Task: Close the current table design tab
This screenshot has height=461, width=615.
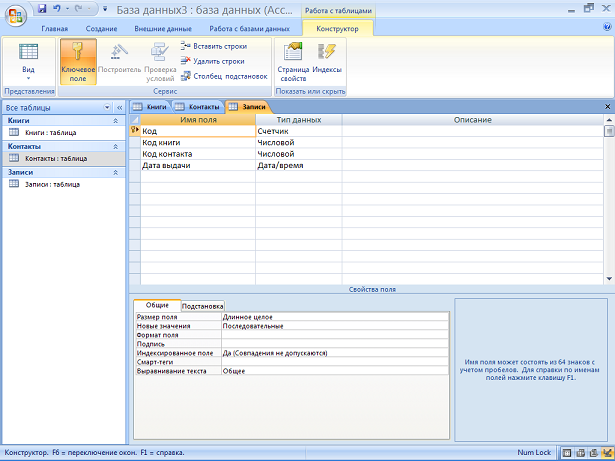Action: 608,107
